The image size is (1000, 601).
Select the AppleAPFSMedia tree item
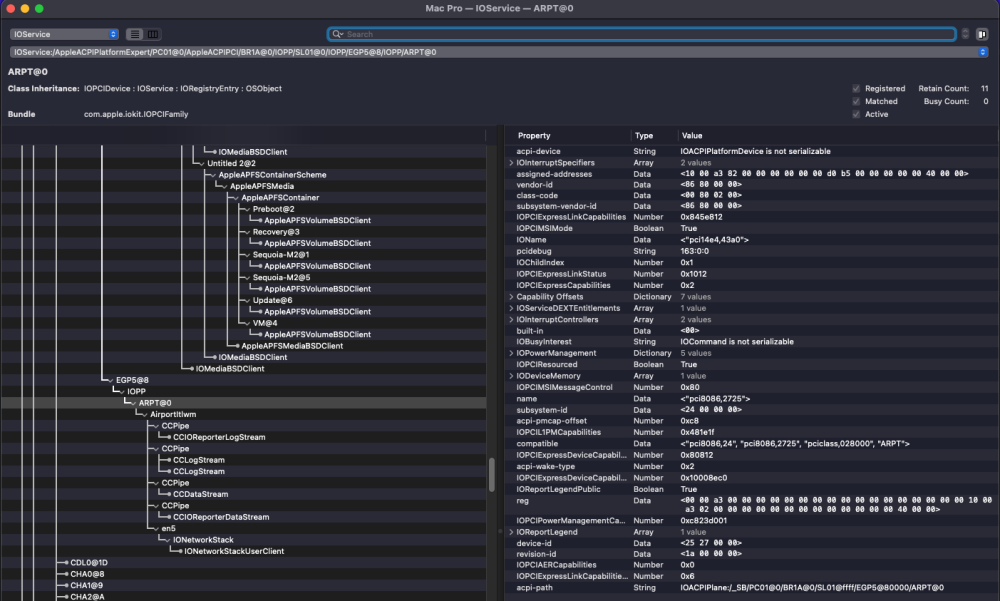click(x=262, y=186)
